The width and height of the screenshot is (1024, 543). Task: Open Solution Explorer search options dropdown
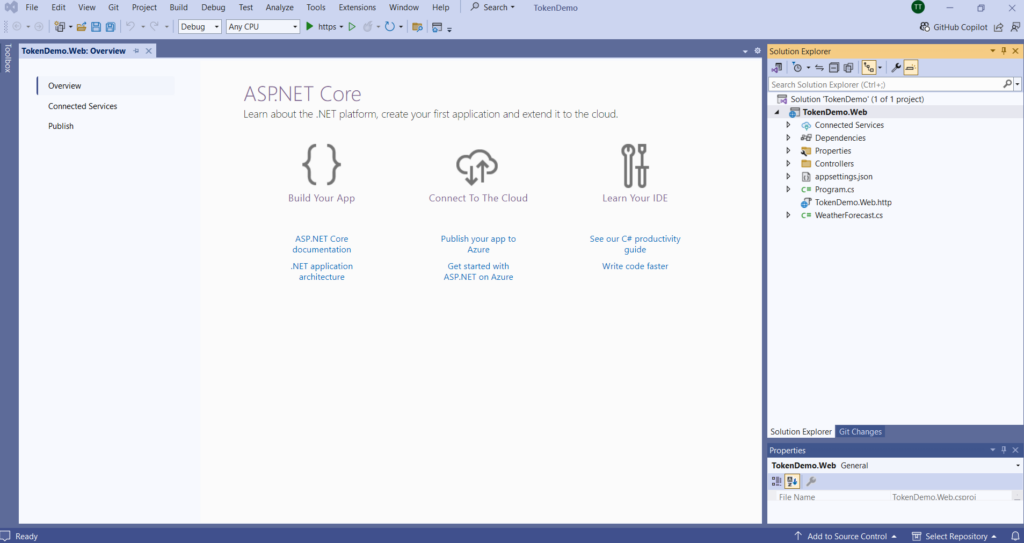1017,84
